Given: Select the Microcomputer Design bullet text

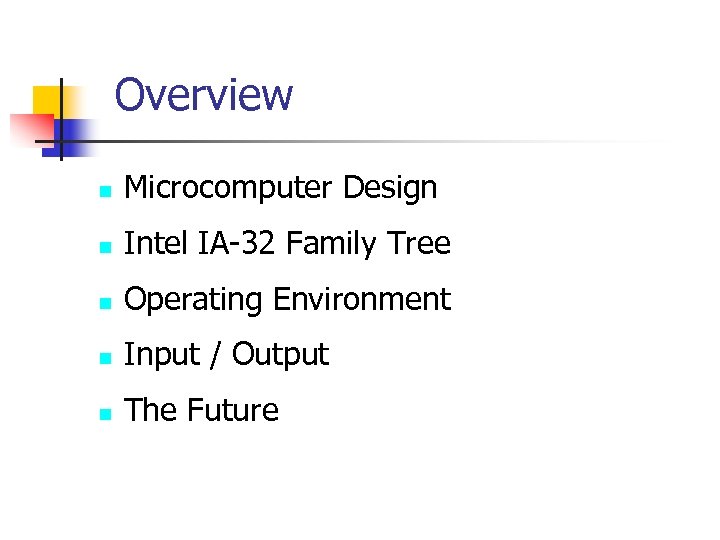Looking at the screenshot, I should pos(280,187).
